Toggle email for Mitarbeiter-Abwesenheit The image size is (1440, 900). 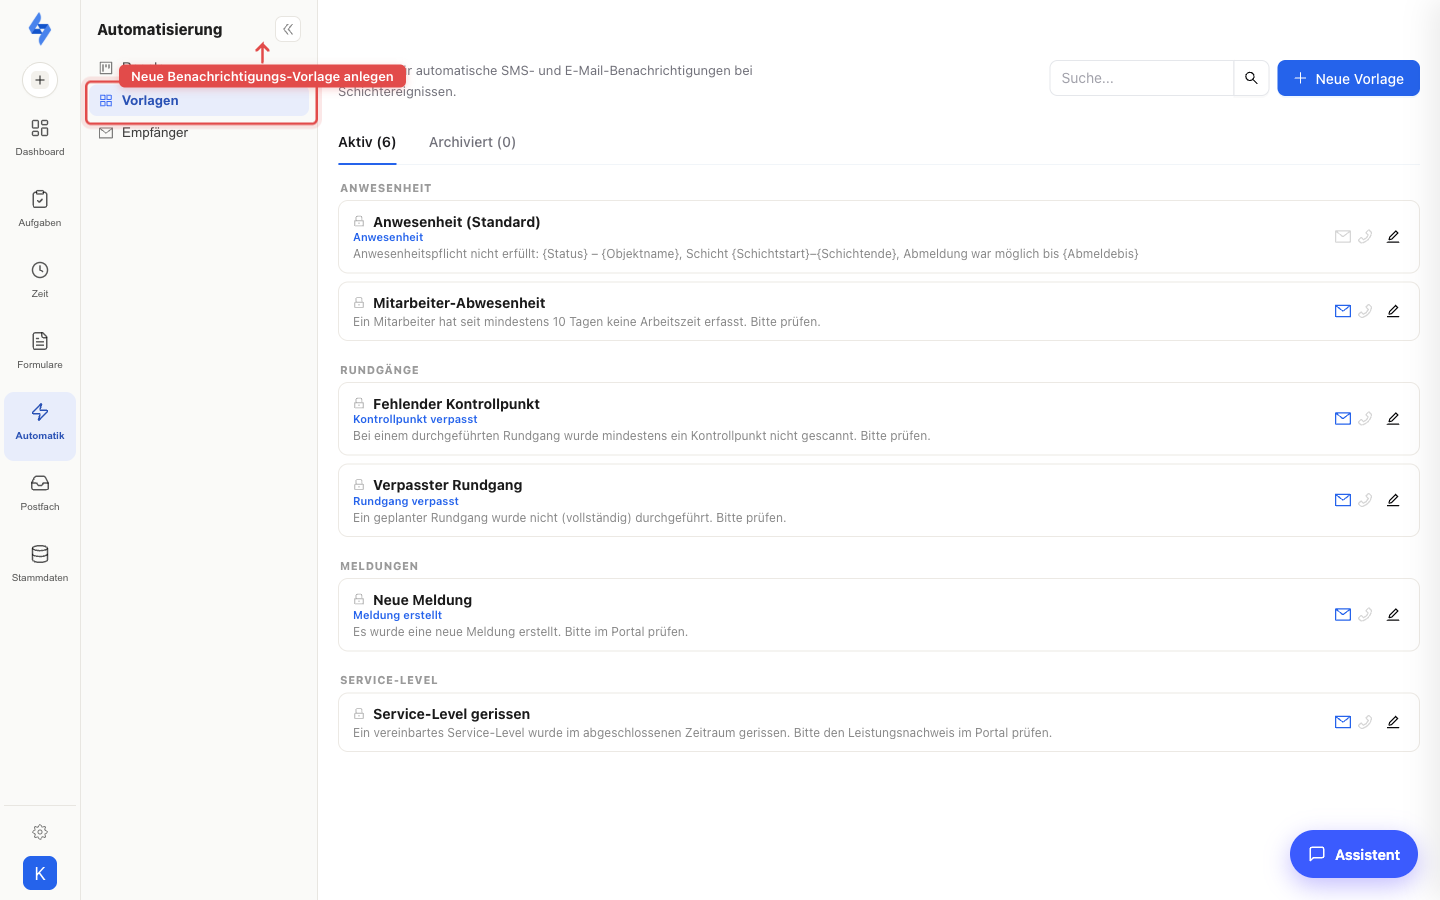pyautogui.click(x=1343, y=311)
